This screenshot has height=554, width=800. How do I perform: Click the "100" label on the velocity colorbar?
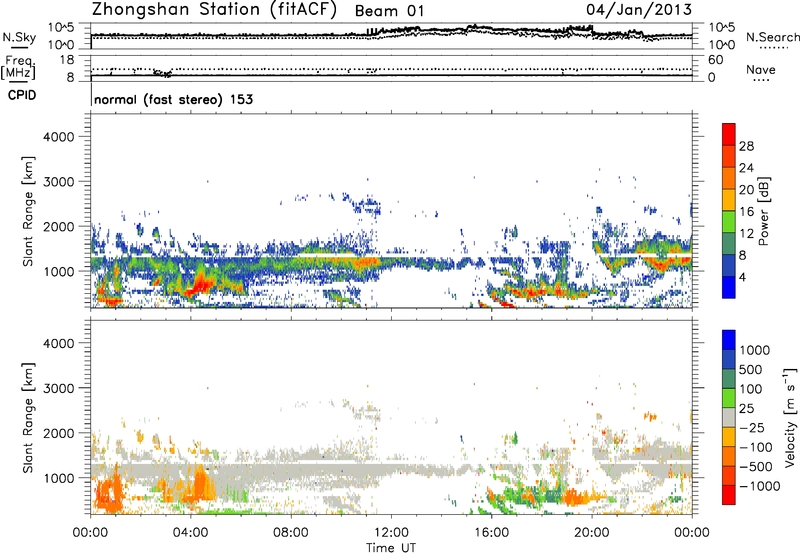[750, 389]
